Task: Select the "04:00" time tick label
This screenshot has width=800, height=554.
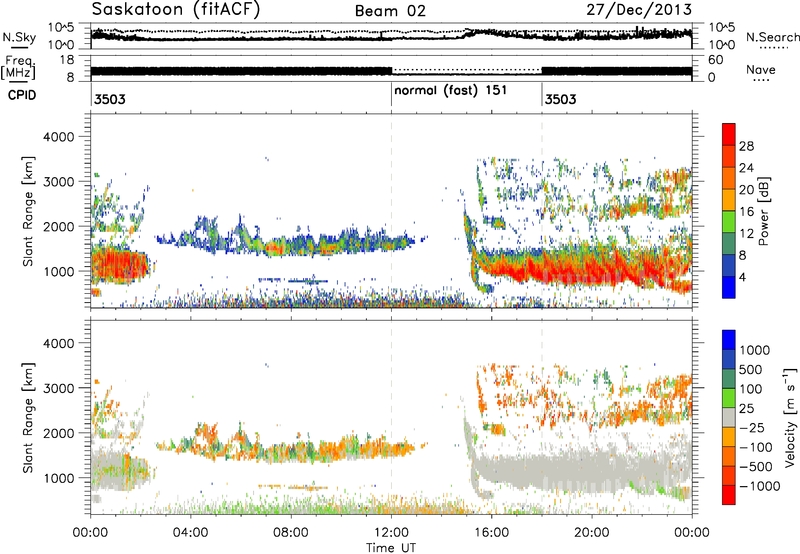Action: pos(190,533)
